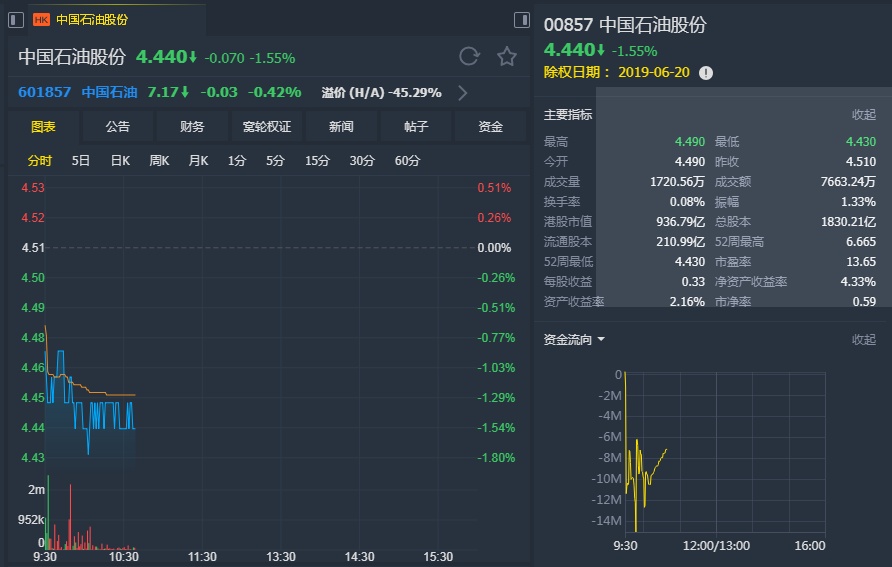Viewport: 892px width, 567px height.
Task: Select the 日K chart period
Action: [120, 161]
